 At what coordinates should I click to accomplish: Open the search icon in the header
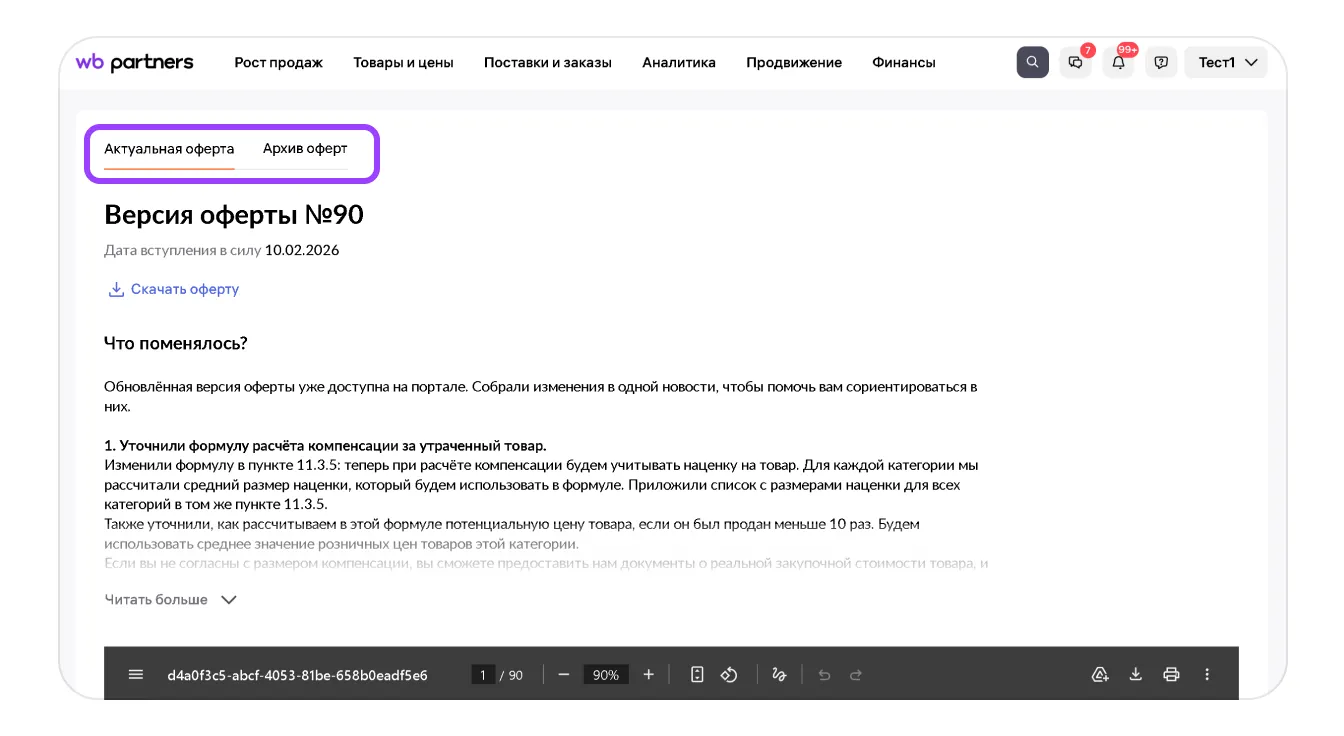click(1032, 62)
